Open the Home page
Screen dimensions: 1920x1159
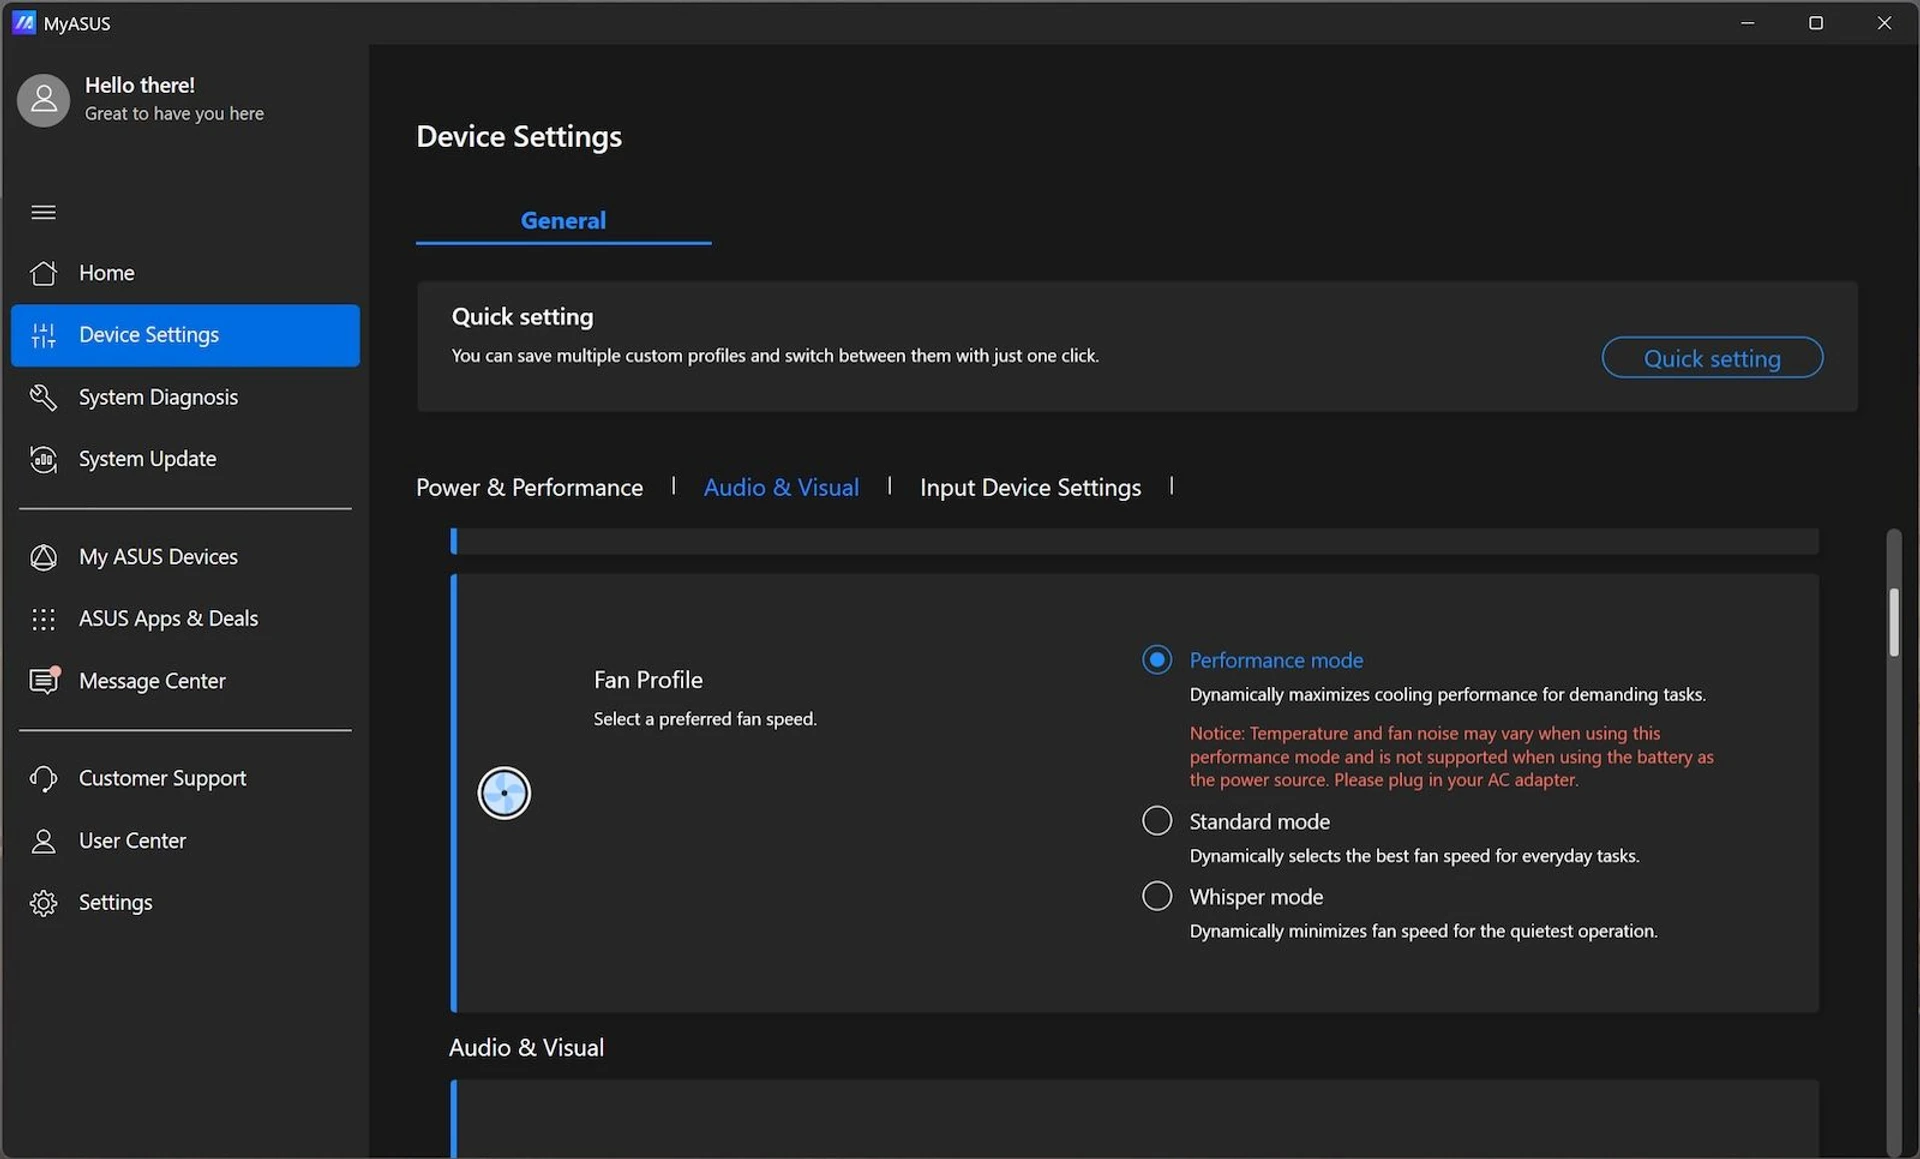click(x=185, y=273)
